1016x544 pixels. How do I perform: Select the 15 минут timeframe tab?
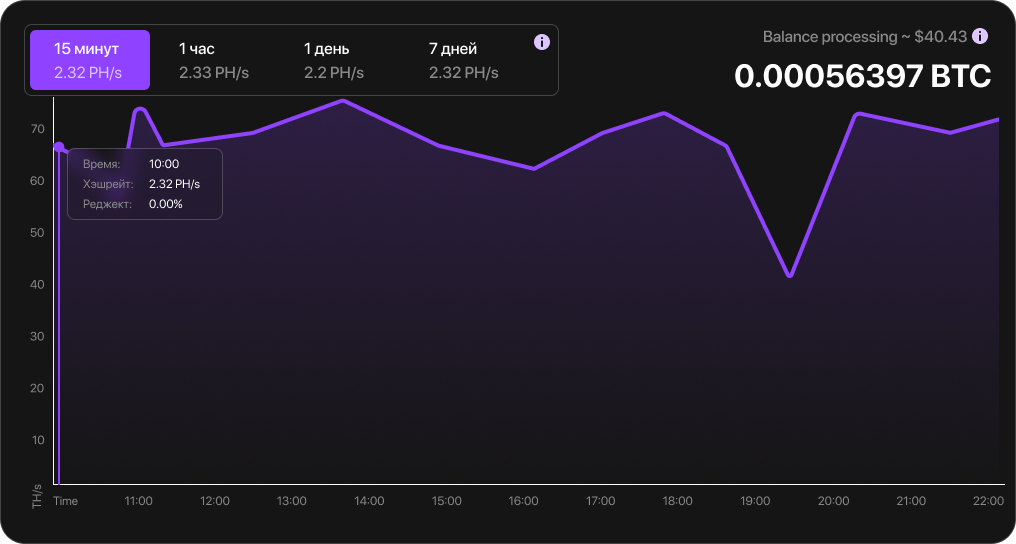[90, 60]
